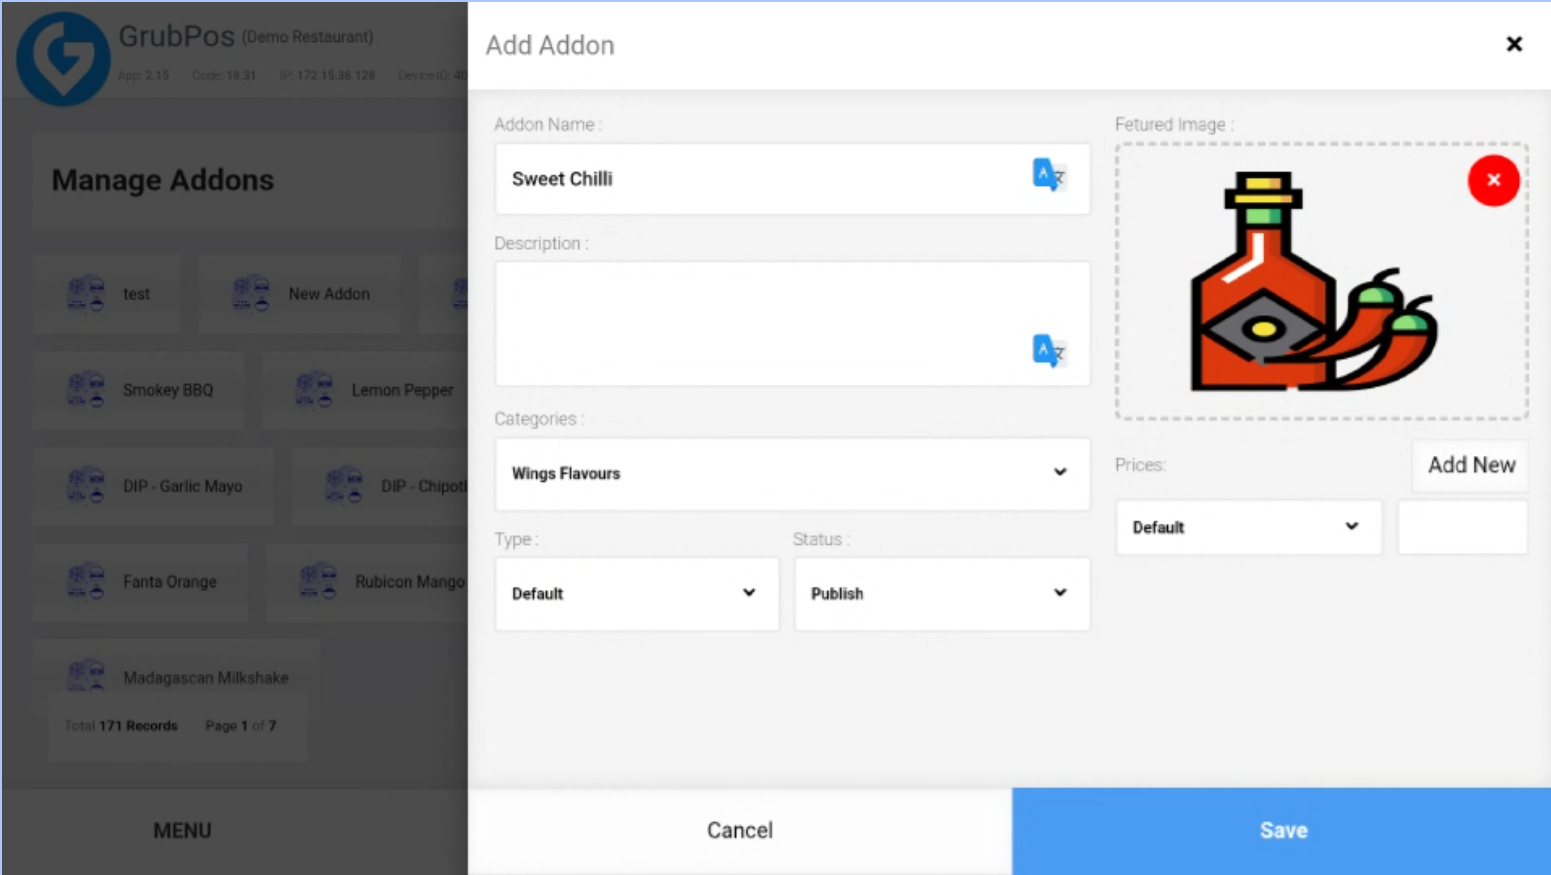Screen dimensions: 1551x875
Task: Click the Description text area
Action: click(x=792, y=324)
